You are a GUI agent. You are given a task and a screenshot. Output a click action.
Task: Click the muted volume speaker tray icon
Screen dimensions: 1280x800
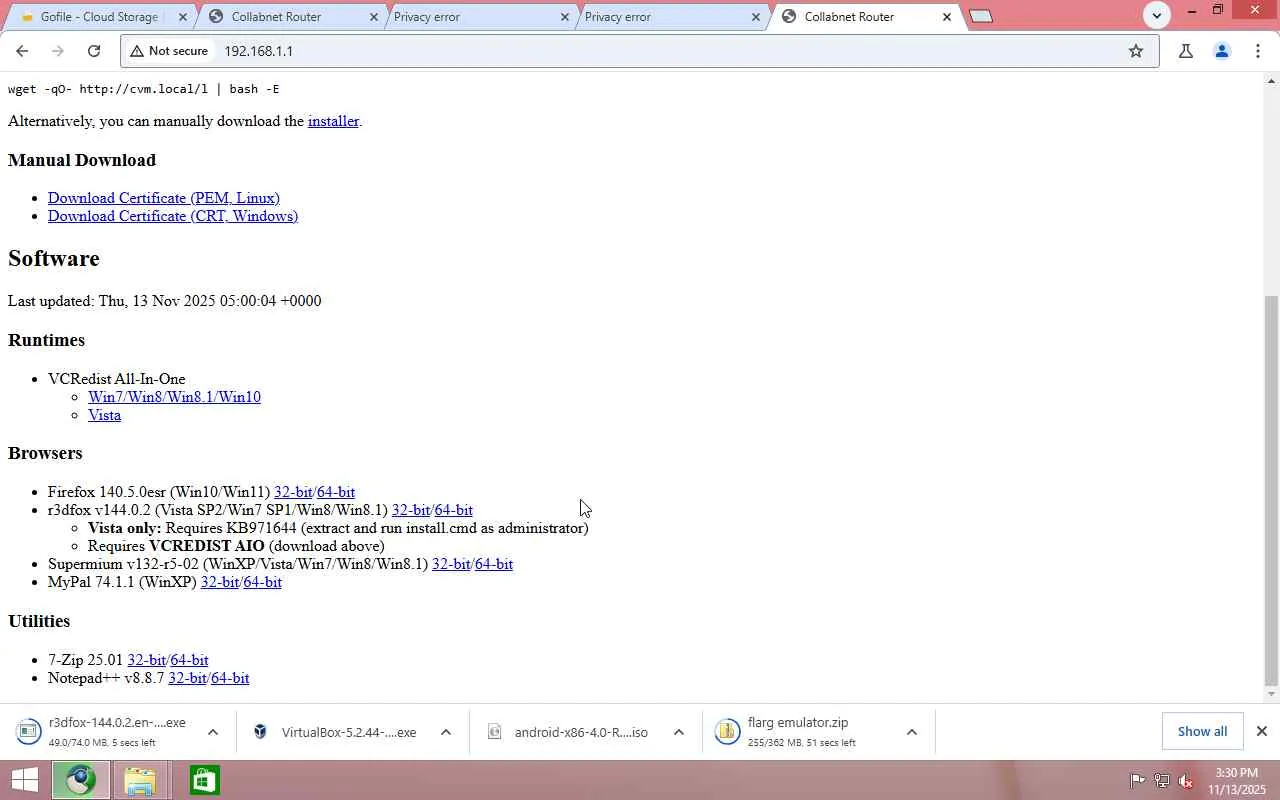[1186, 781]
